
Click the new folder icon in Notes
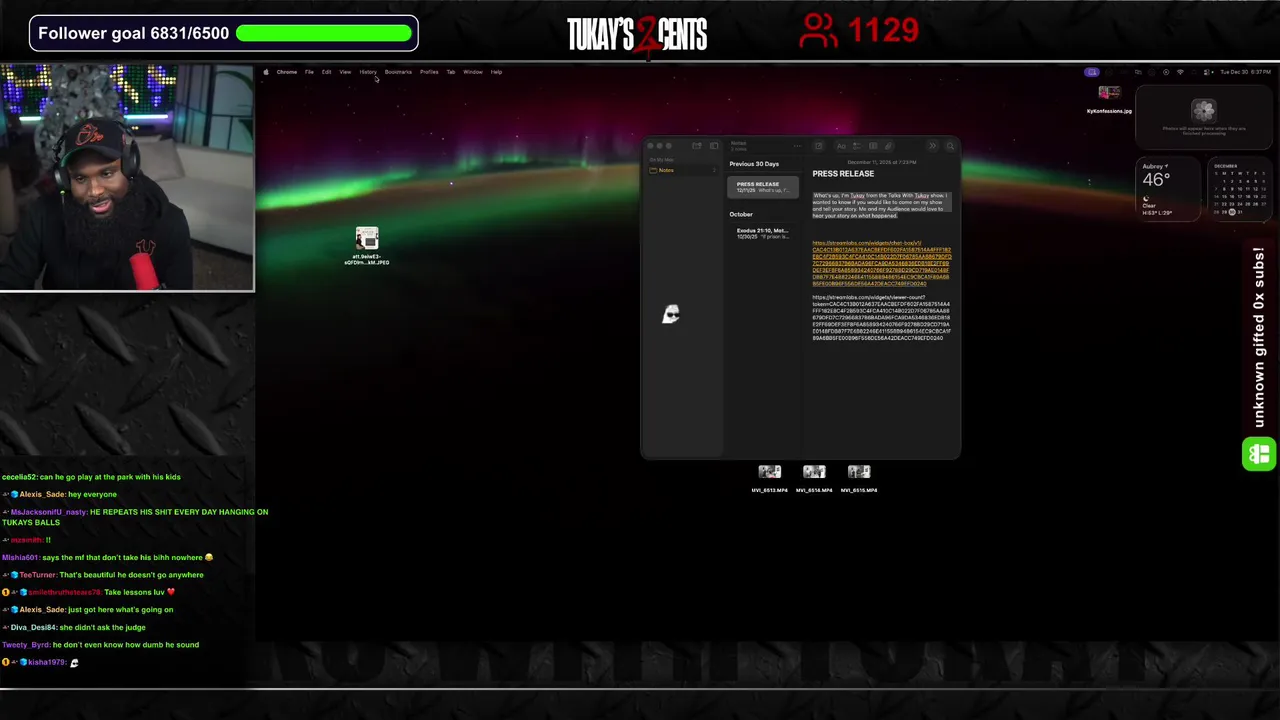697,146
